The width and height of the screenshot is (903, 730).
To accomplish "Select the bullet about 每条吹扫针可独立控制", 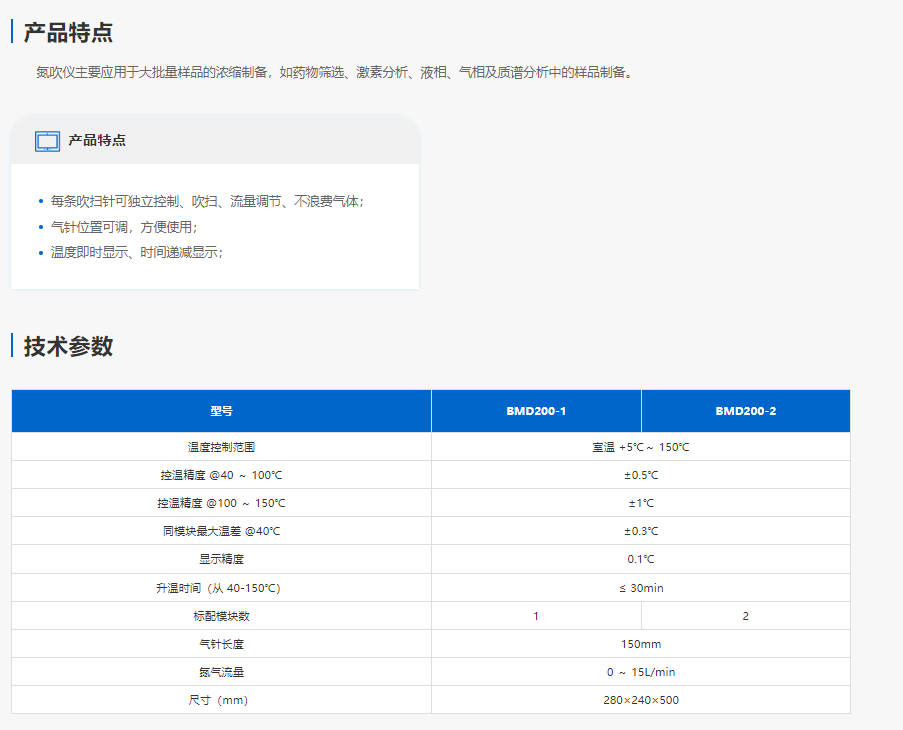I will click(207, 201).
